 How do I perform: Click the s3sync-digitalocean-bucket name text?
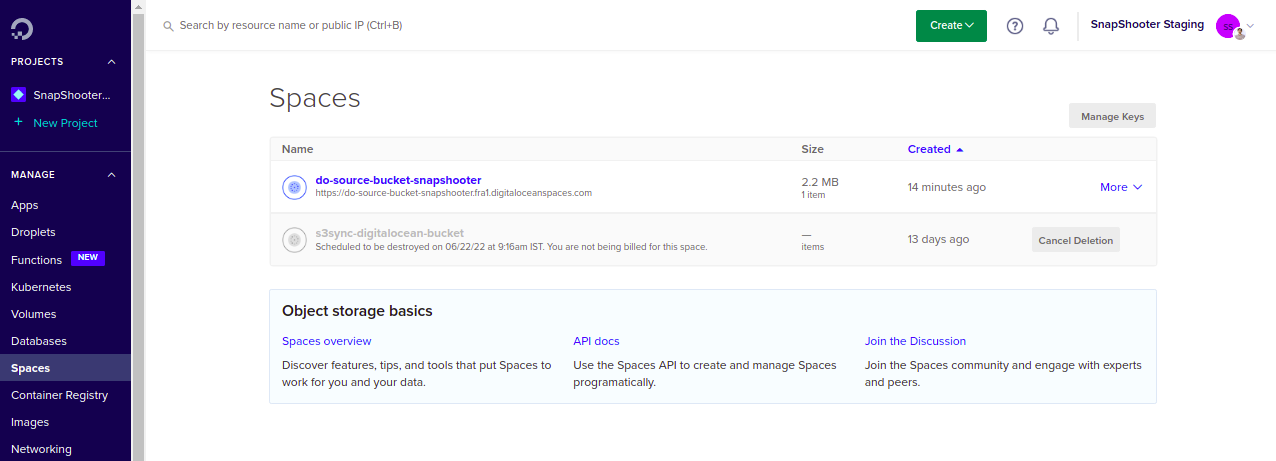390,233
